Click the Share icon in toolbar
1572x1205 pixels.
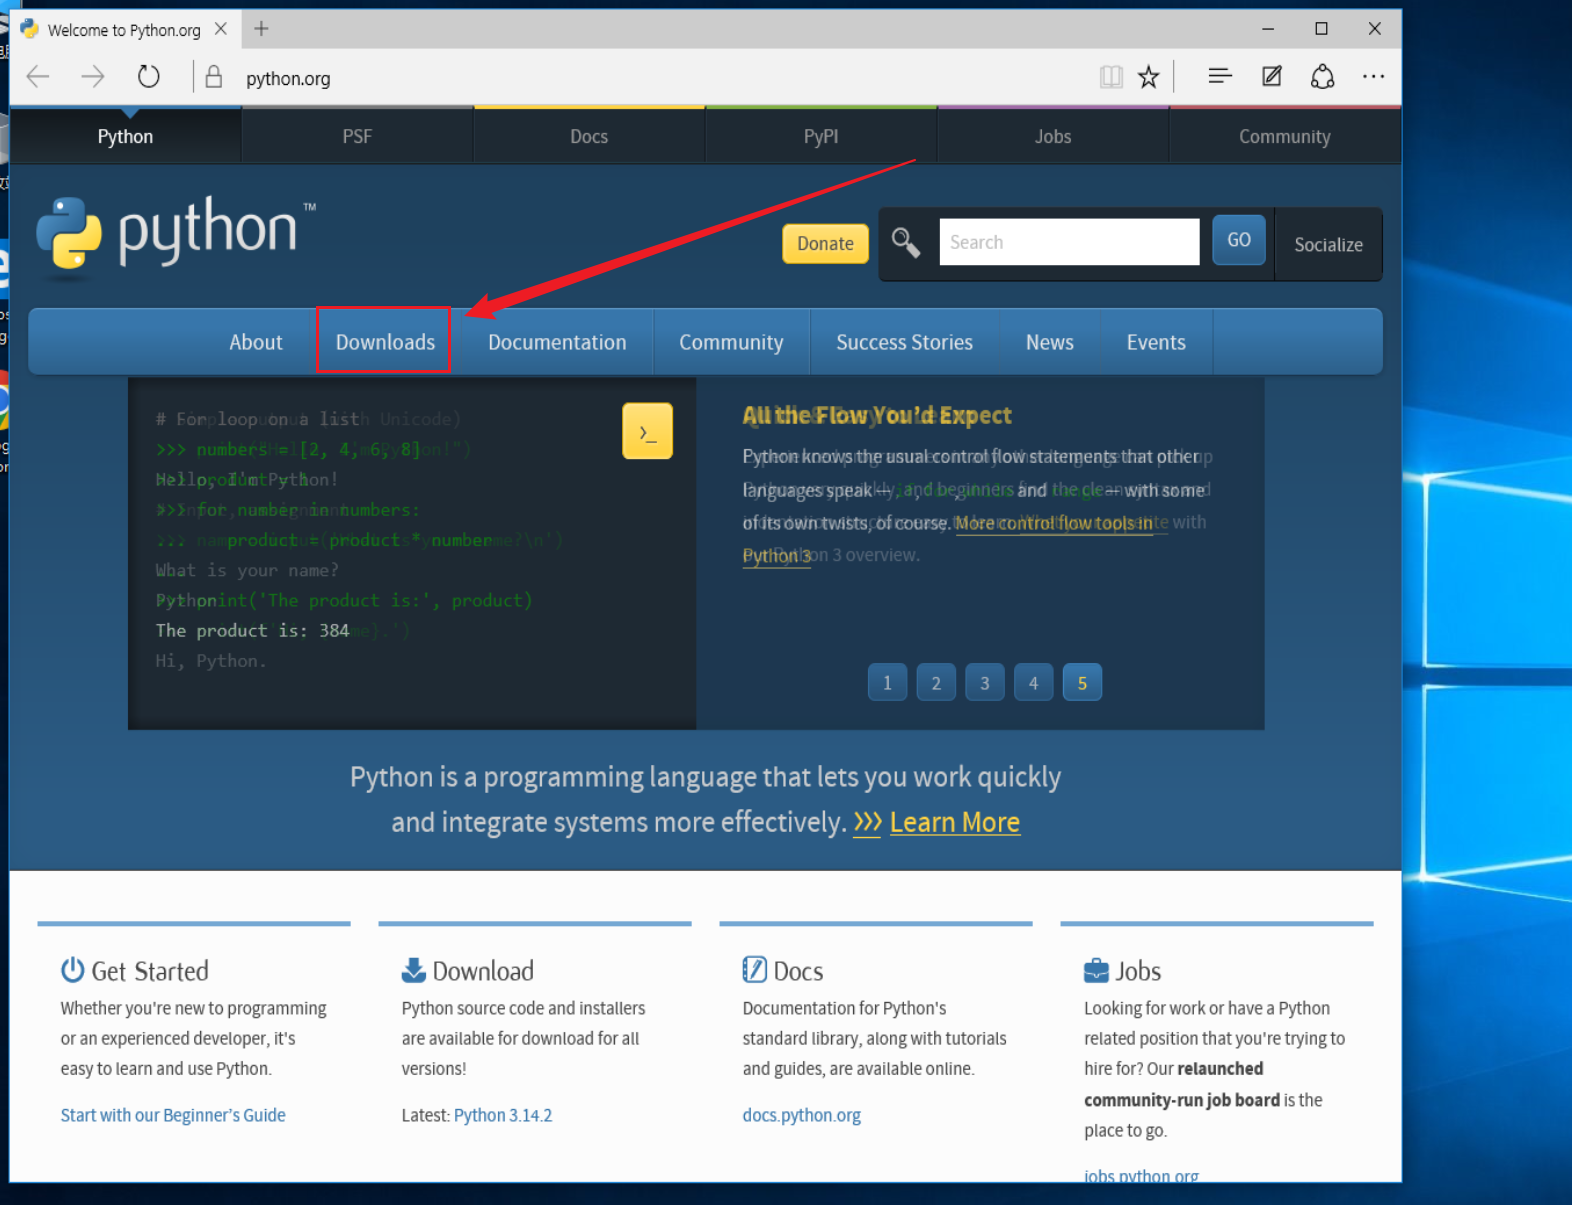(x=1322, y=76)
